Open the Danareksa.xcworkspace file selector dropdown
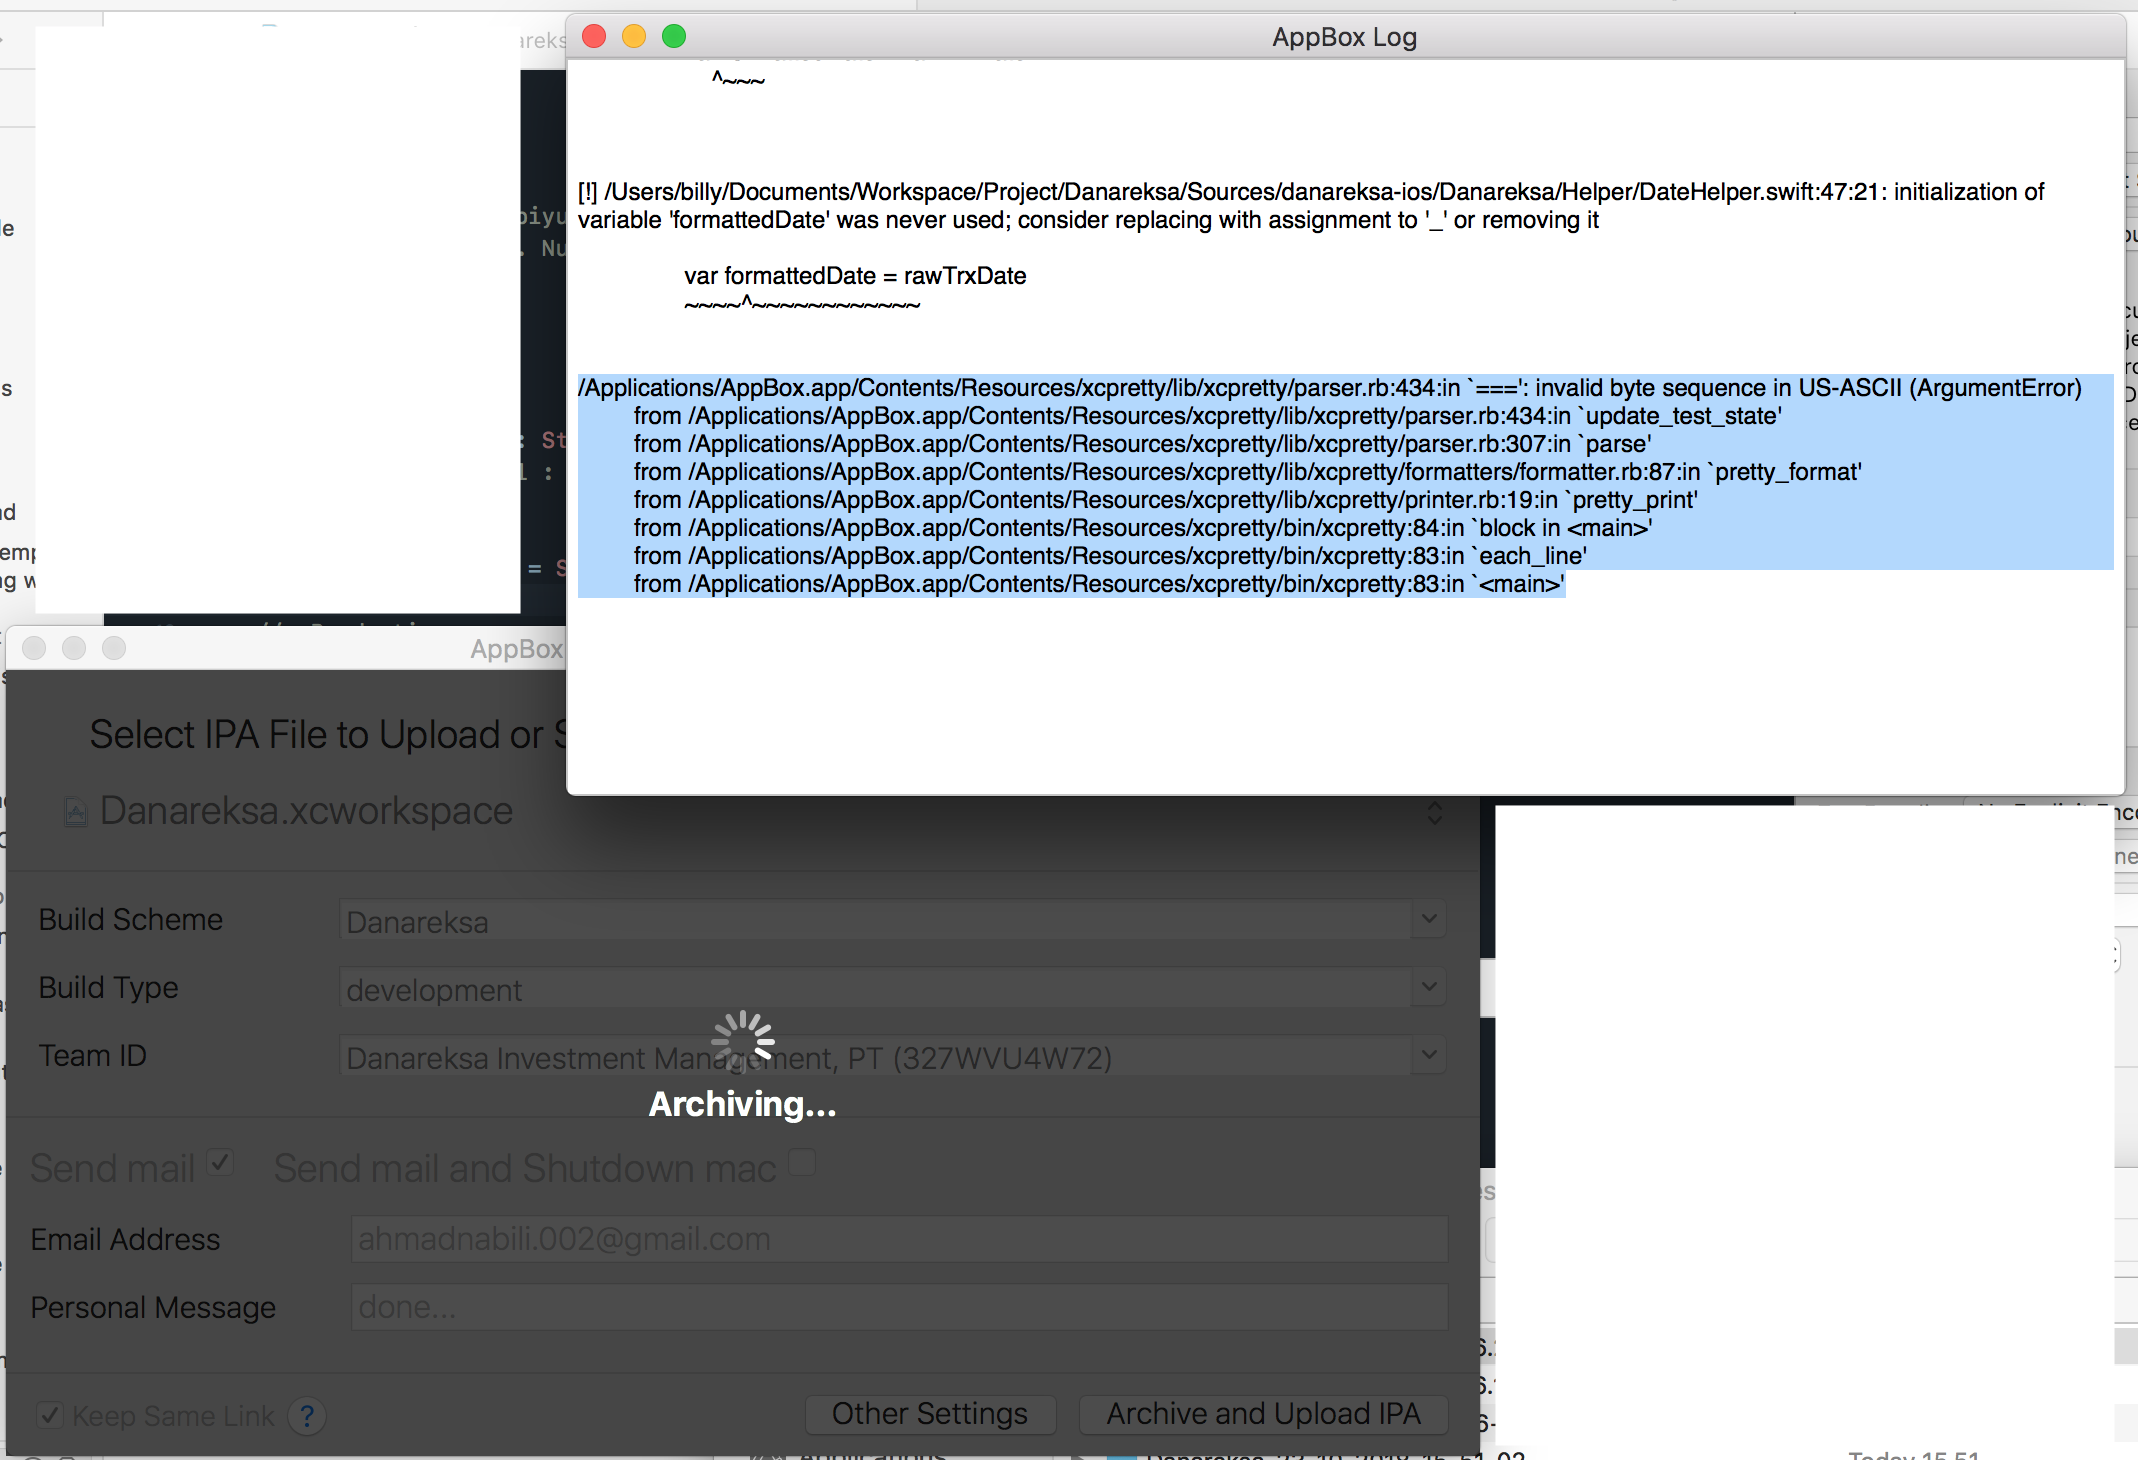 tap(1436, 811)
